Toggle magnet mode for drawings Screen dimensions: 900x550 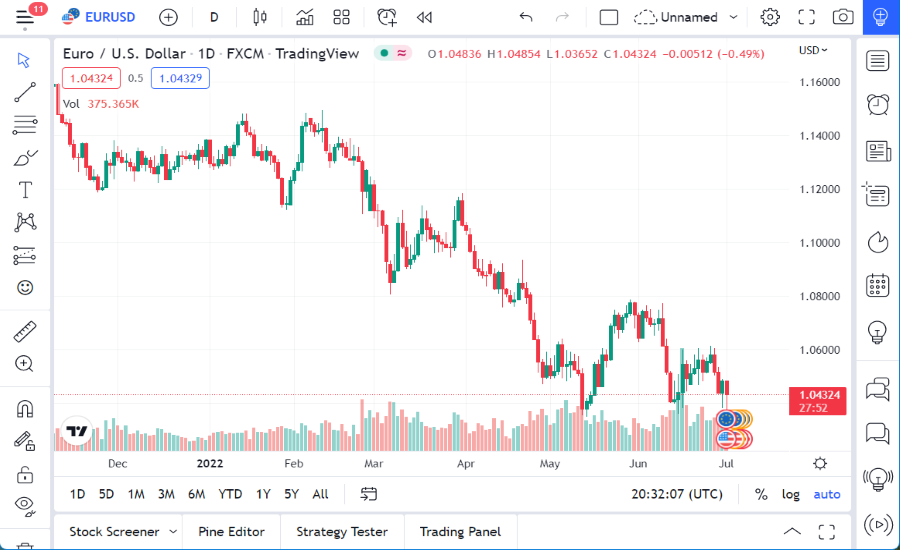pos(25,408)
